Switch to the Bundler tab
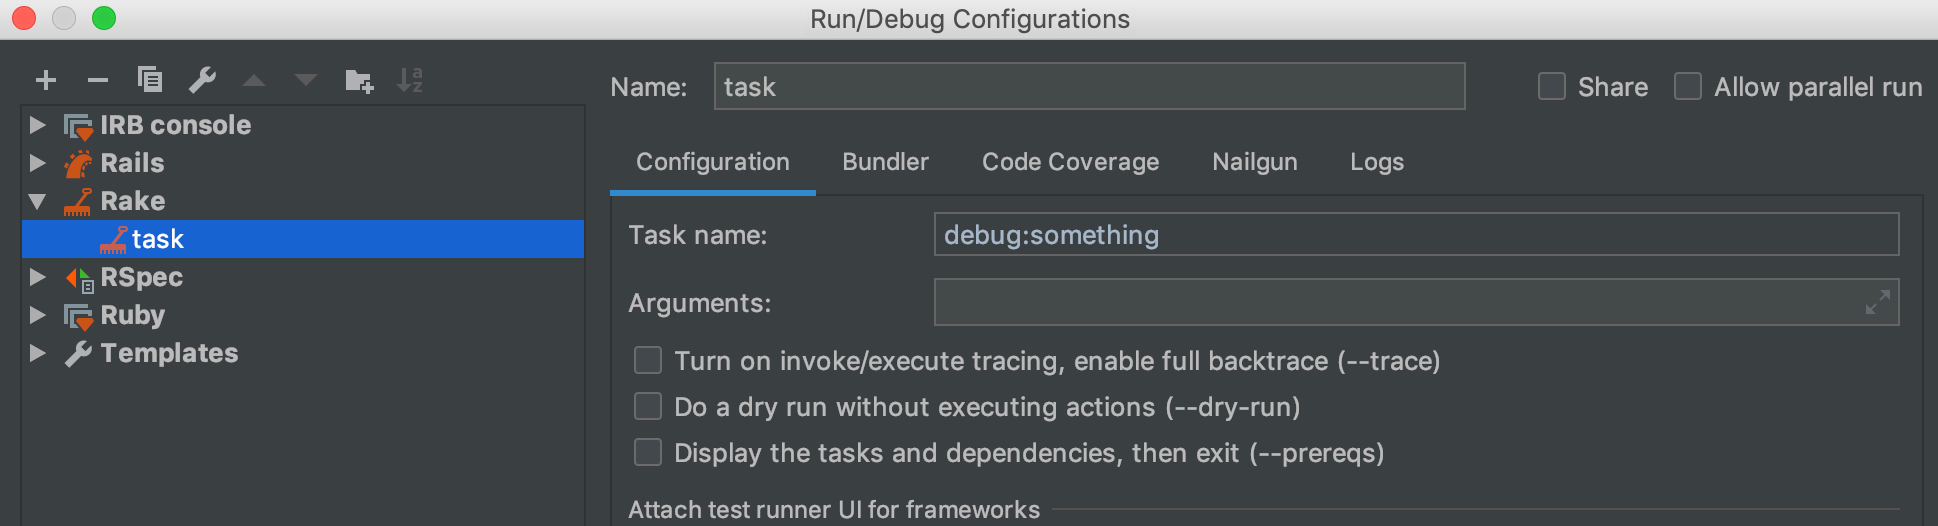This screenshot has height=526, width=1938. click(x=885, y=162)
